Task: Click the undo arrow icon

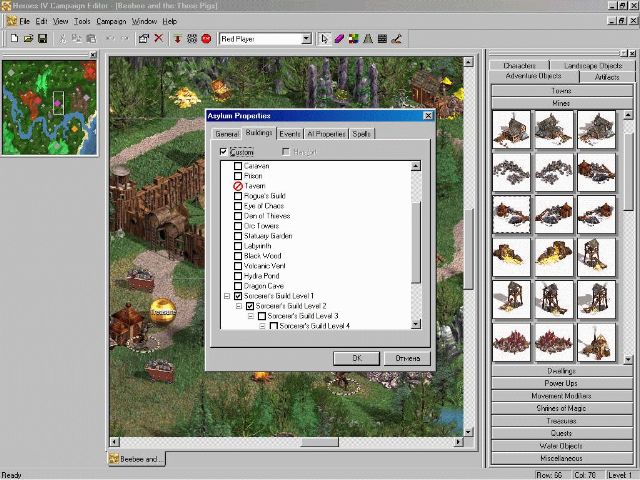Action: click(x=110, y=39)
